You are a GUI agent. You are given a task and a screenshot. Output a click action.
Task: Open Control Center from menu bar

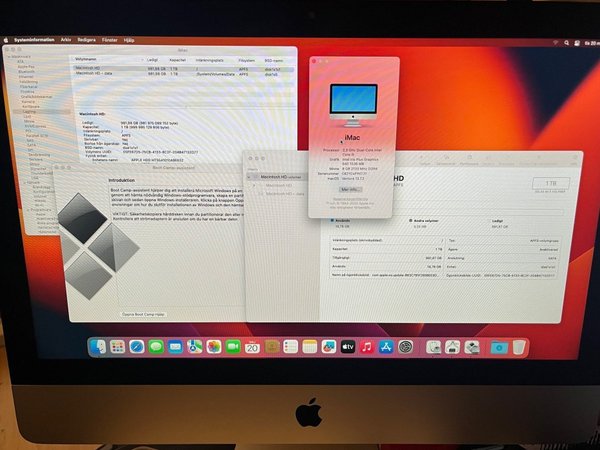click(577, 43)
